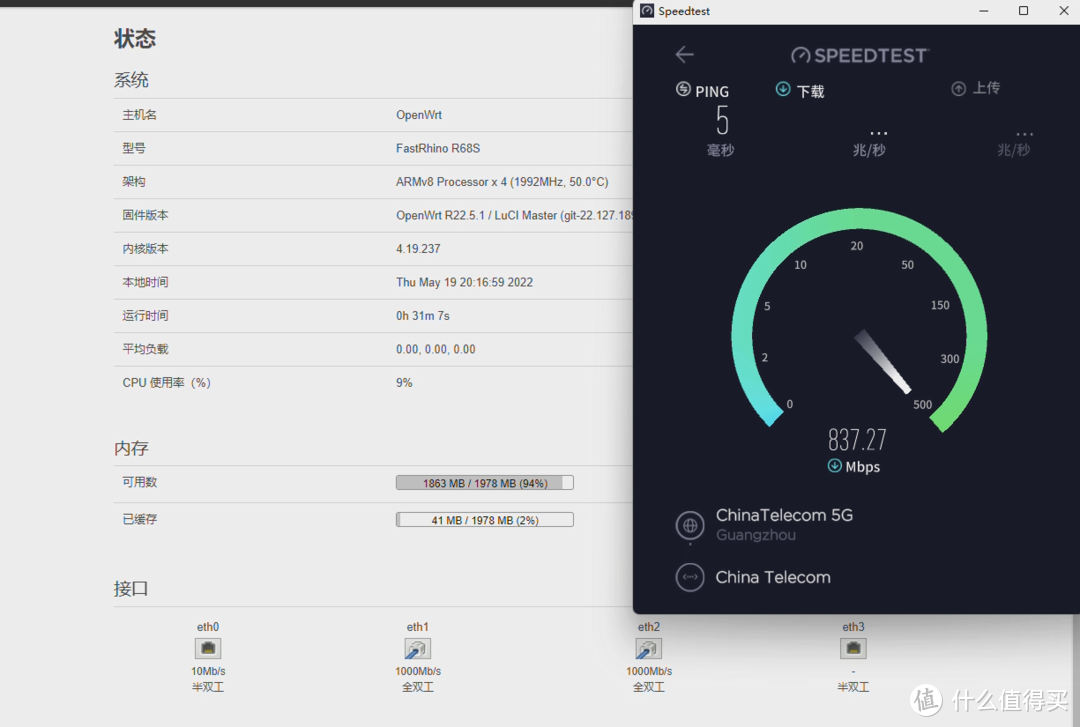The height and width of the screenshot is (727, 1080).
Task: Click the 运行时间 row label
Action: [x=145, y=316]
